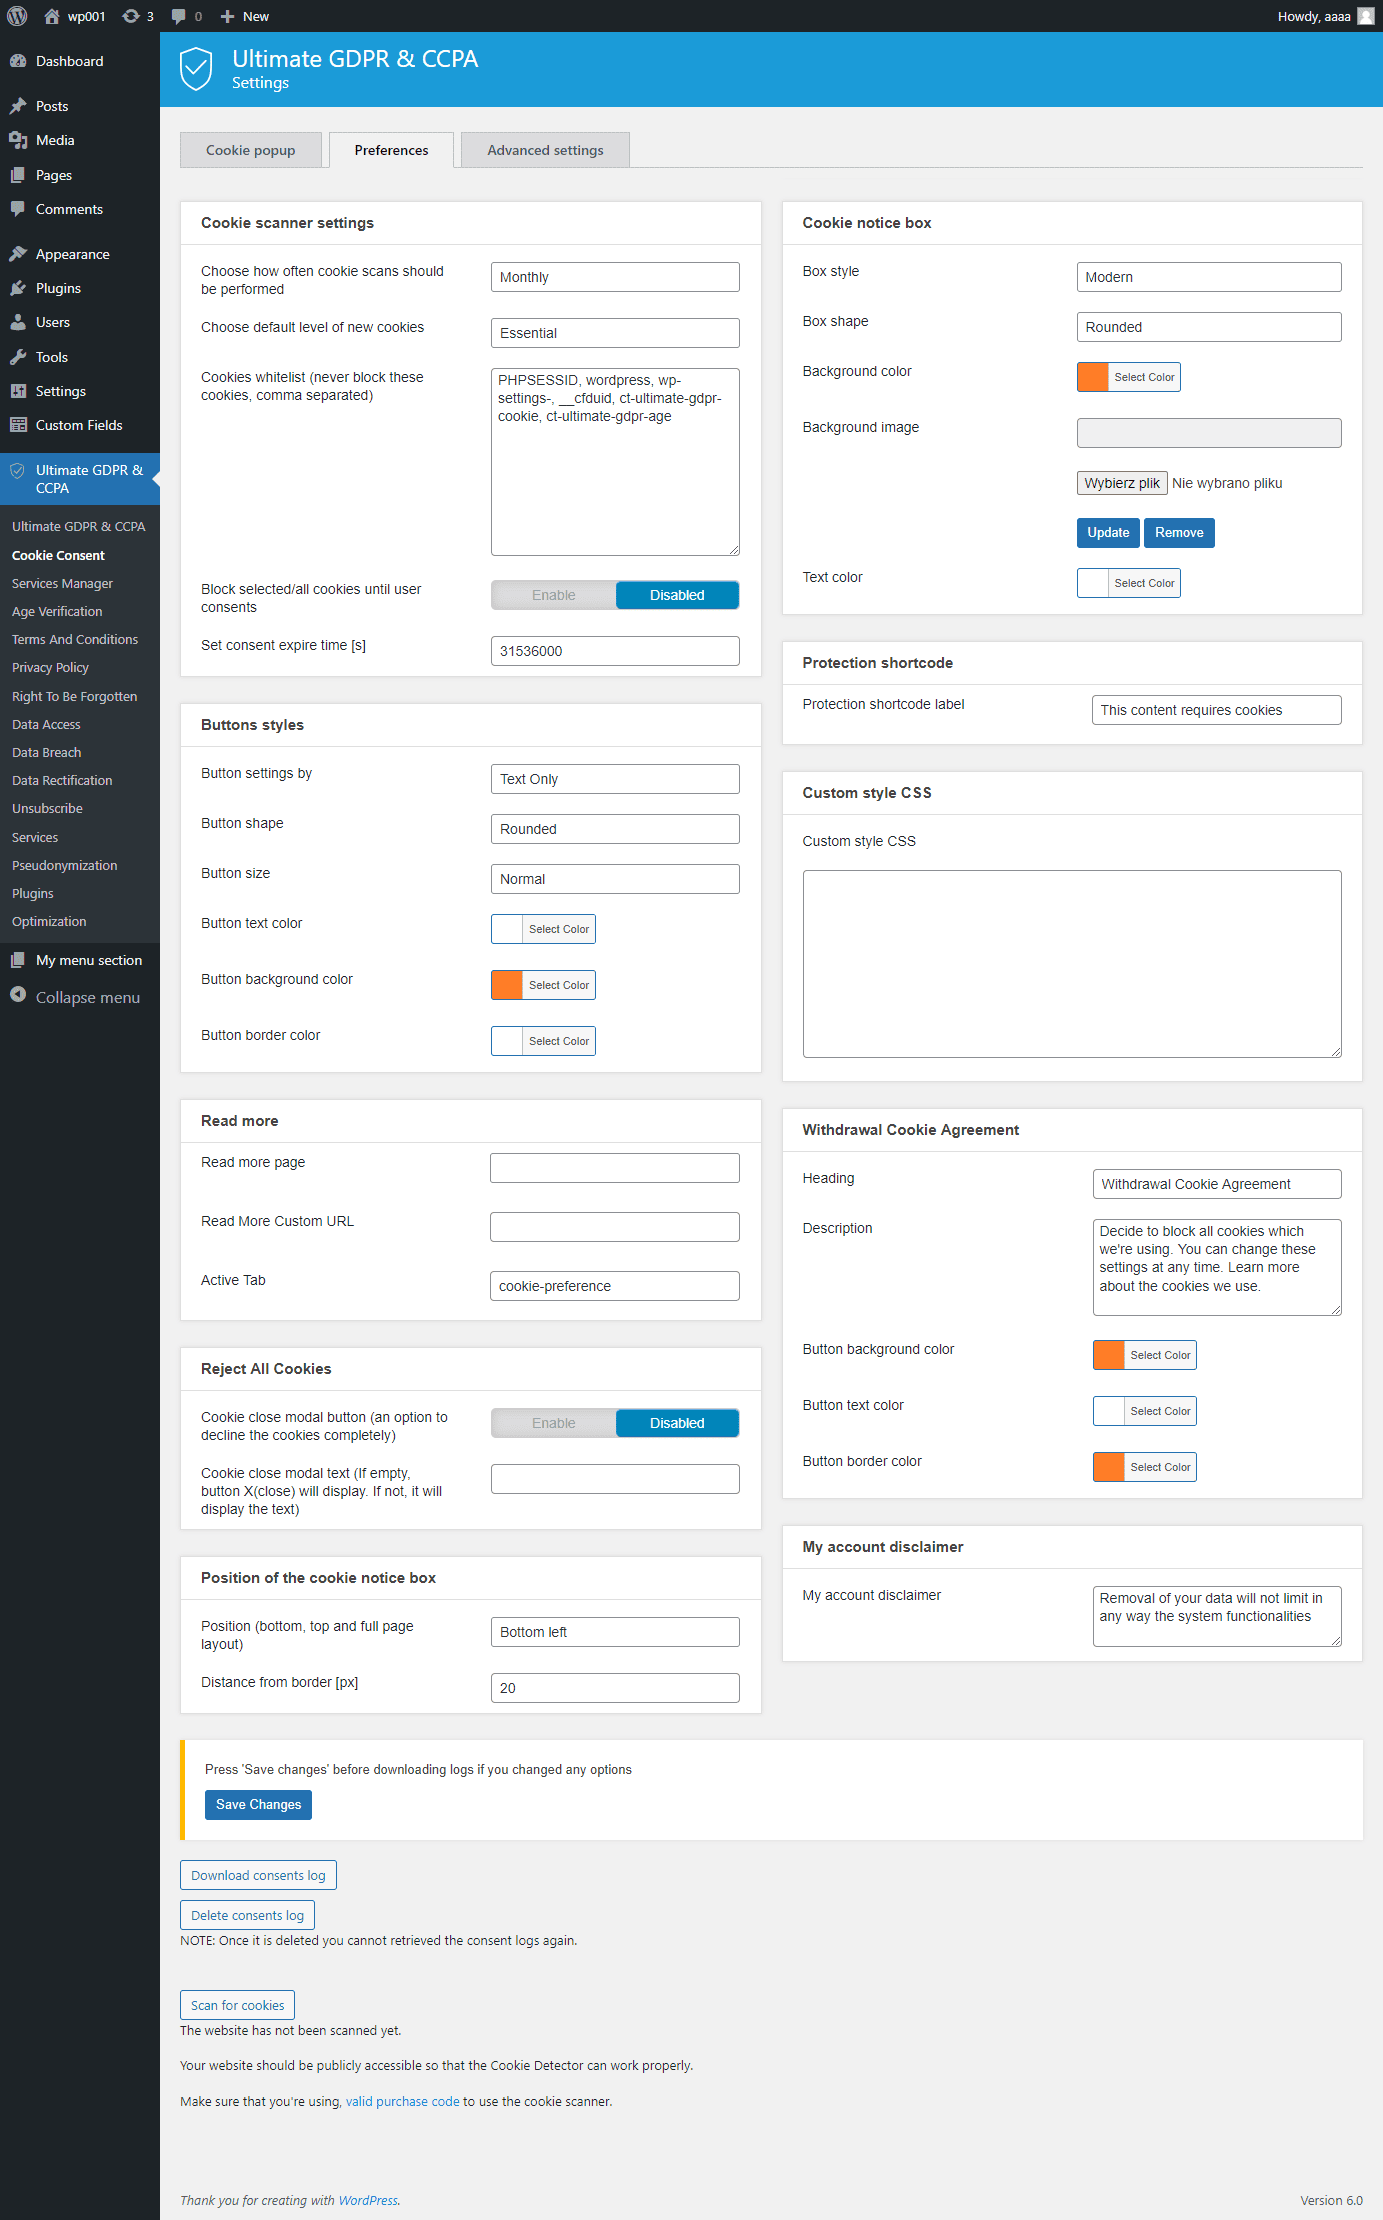Enable cookie close modal button

click(553, 1423)
